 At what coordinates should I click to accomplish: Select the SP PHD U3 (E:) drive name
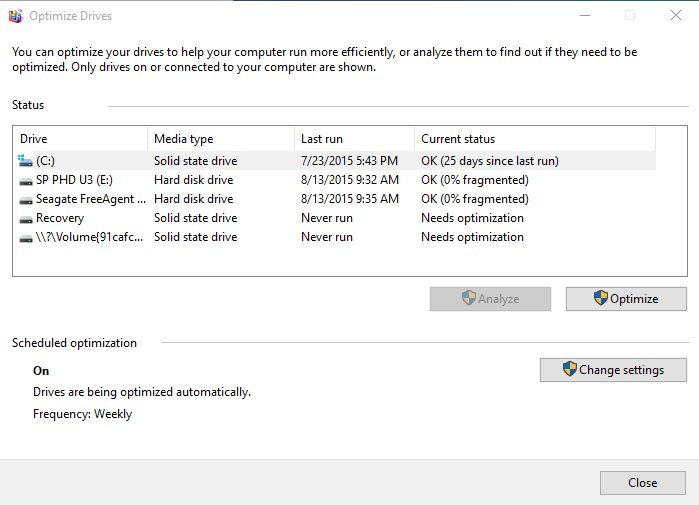[74, 180]
